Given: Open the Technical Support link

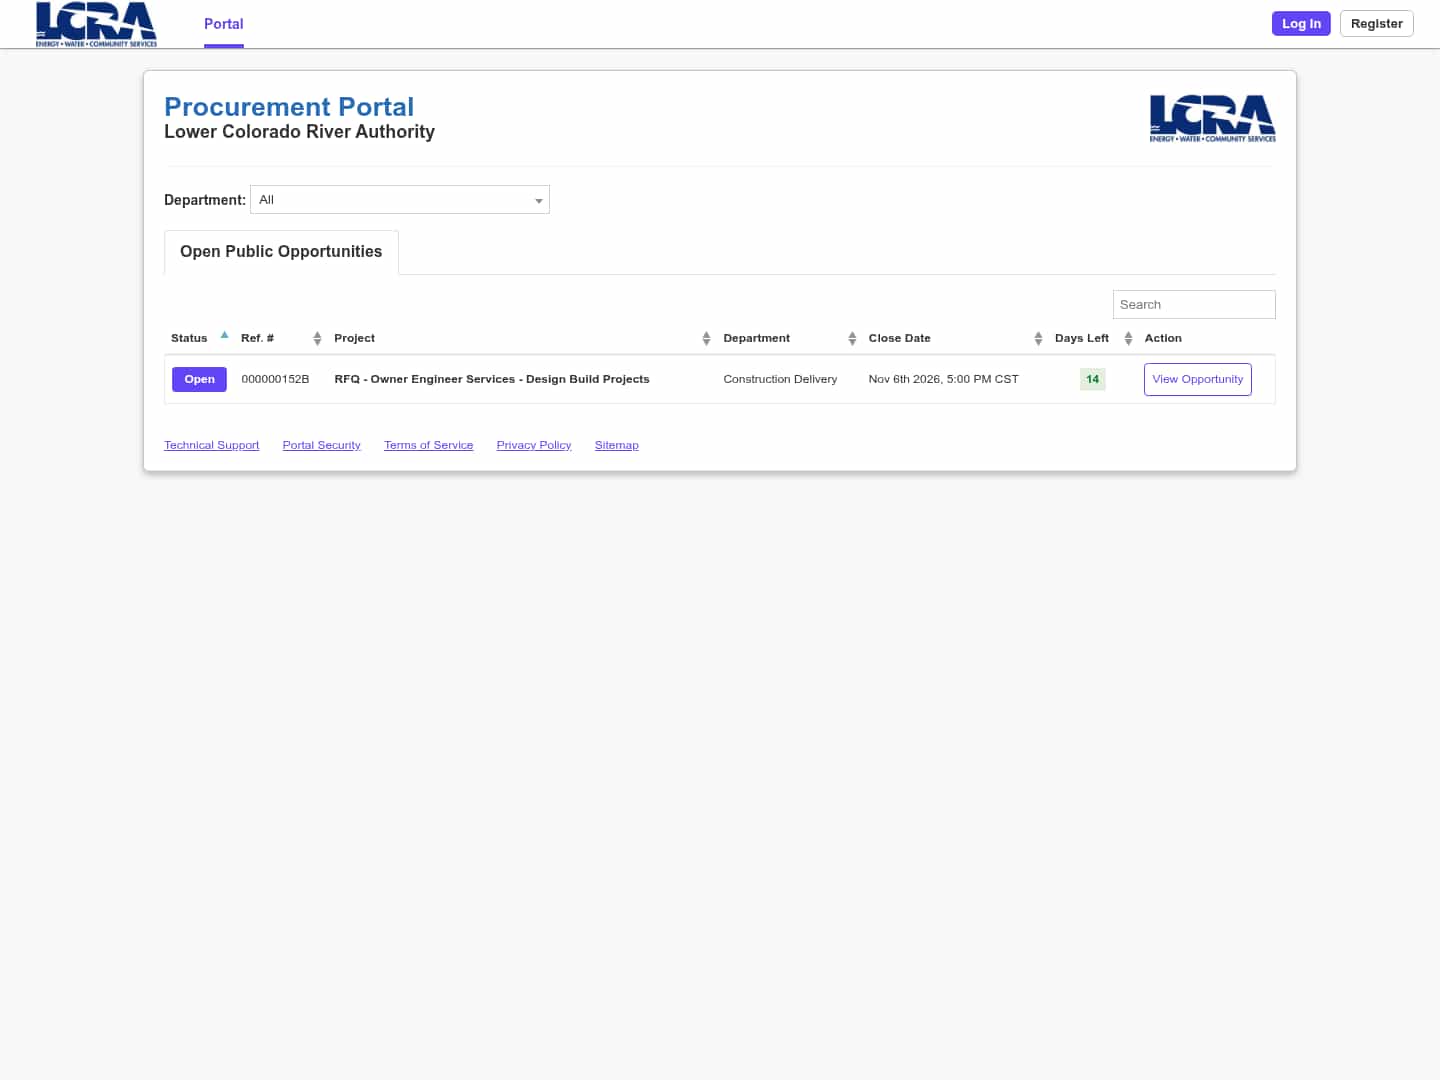Looking at the screenshot, I should (x=212, y=445).
